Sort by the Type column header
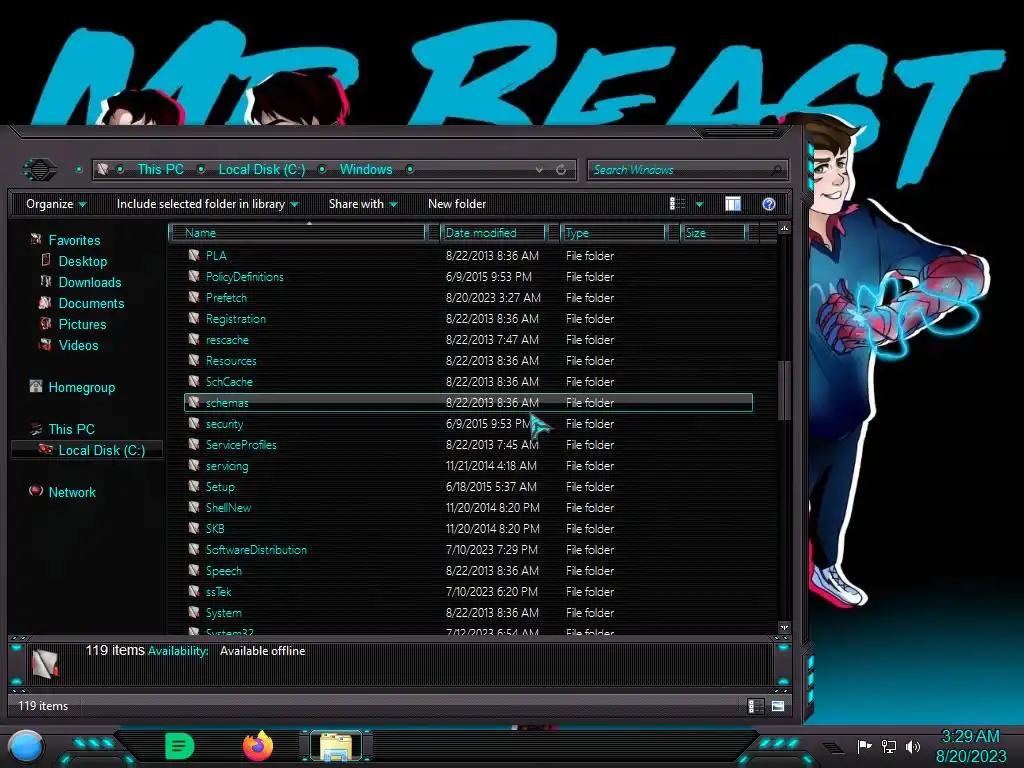Image resolution: width=1024 pixels, height=768 pixels. [613, 232]
